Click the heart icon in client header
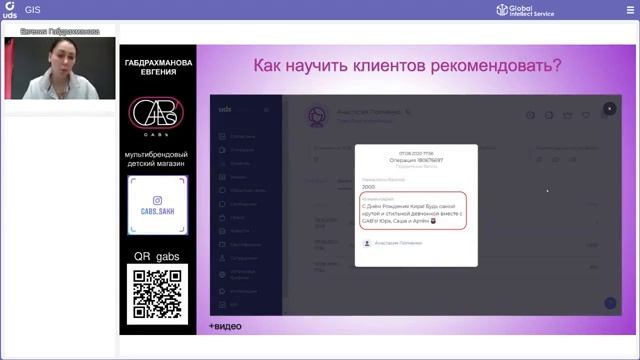The height and width of the screenshot is (360, 640). pyautogui.click(x=586, y=116)
